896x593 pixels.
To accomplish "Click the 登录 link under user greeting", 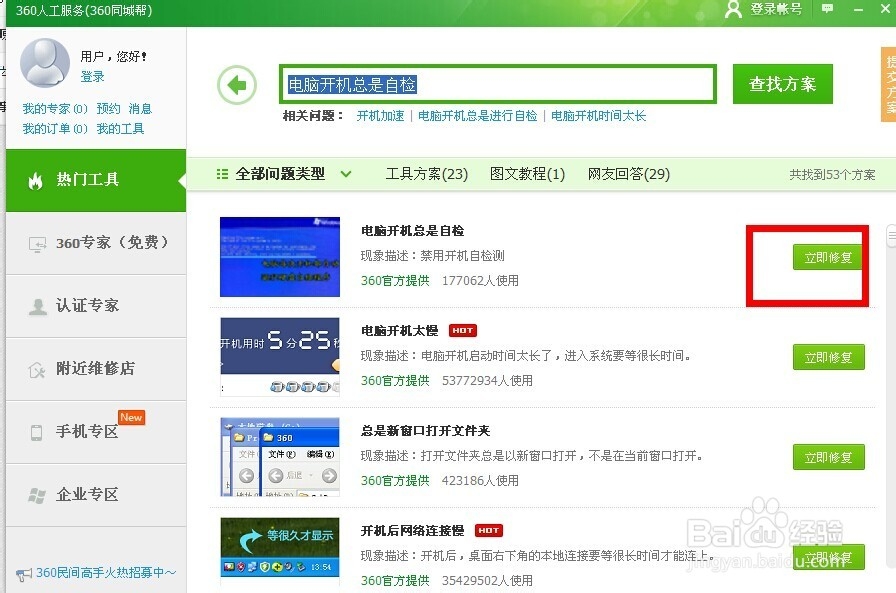I will point(93,77).
